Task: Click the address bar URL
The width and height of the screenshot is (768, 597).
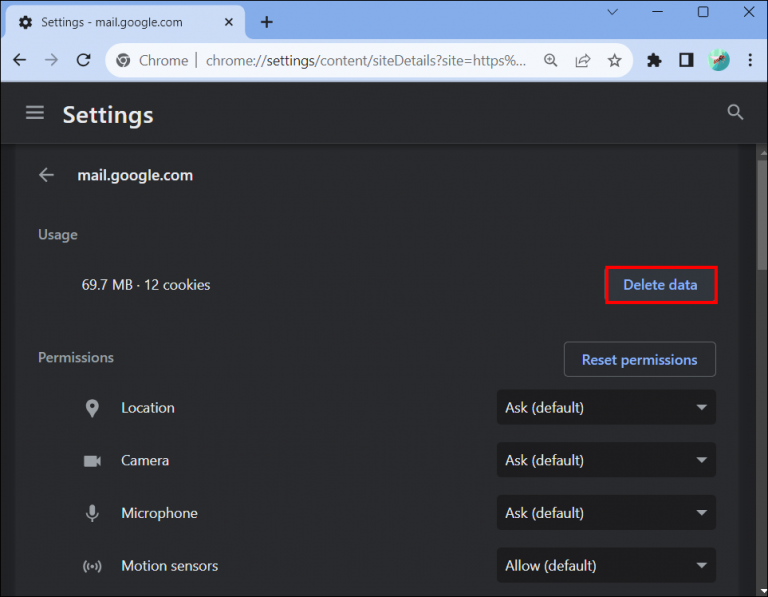Action: 366,60
